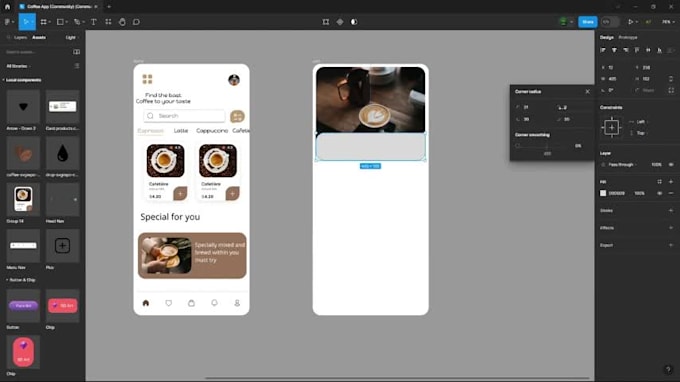This screenshot has height=382, width=680.
Task: Close the Corner radius popup
Action: [x=587, y=91]
